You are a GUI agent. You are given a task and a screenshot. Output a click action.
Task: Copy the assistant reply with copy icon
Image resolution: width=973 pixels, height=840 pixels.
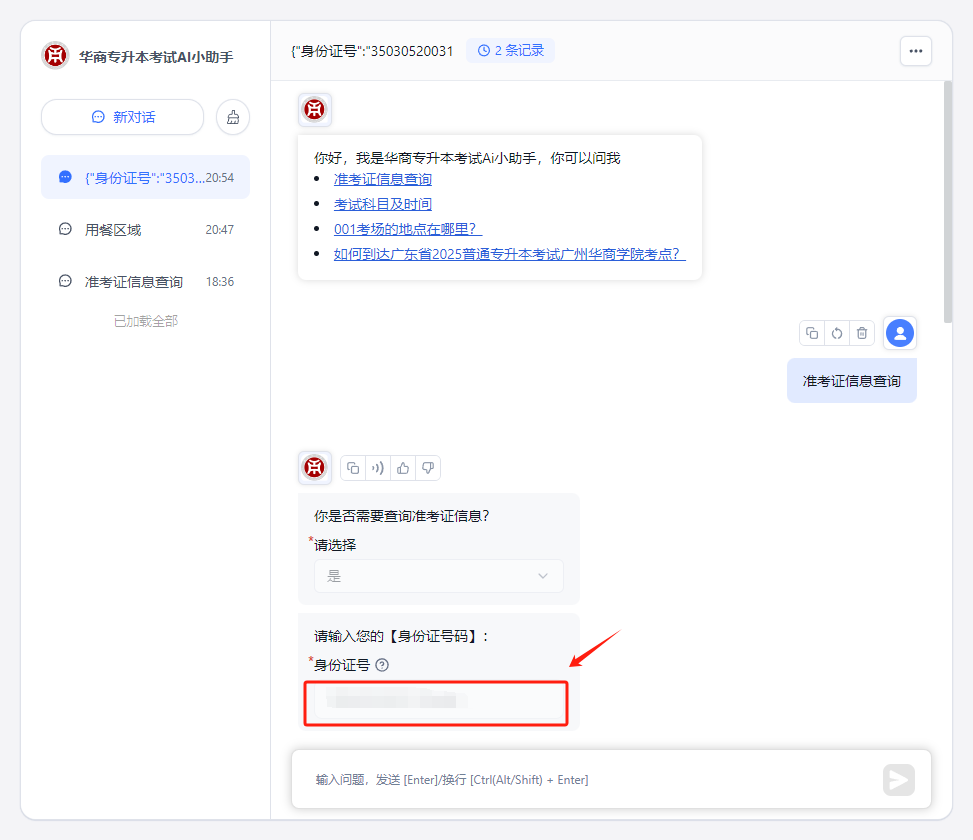pyautogui.click(x=353, y=468)
